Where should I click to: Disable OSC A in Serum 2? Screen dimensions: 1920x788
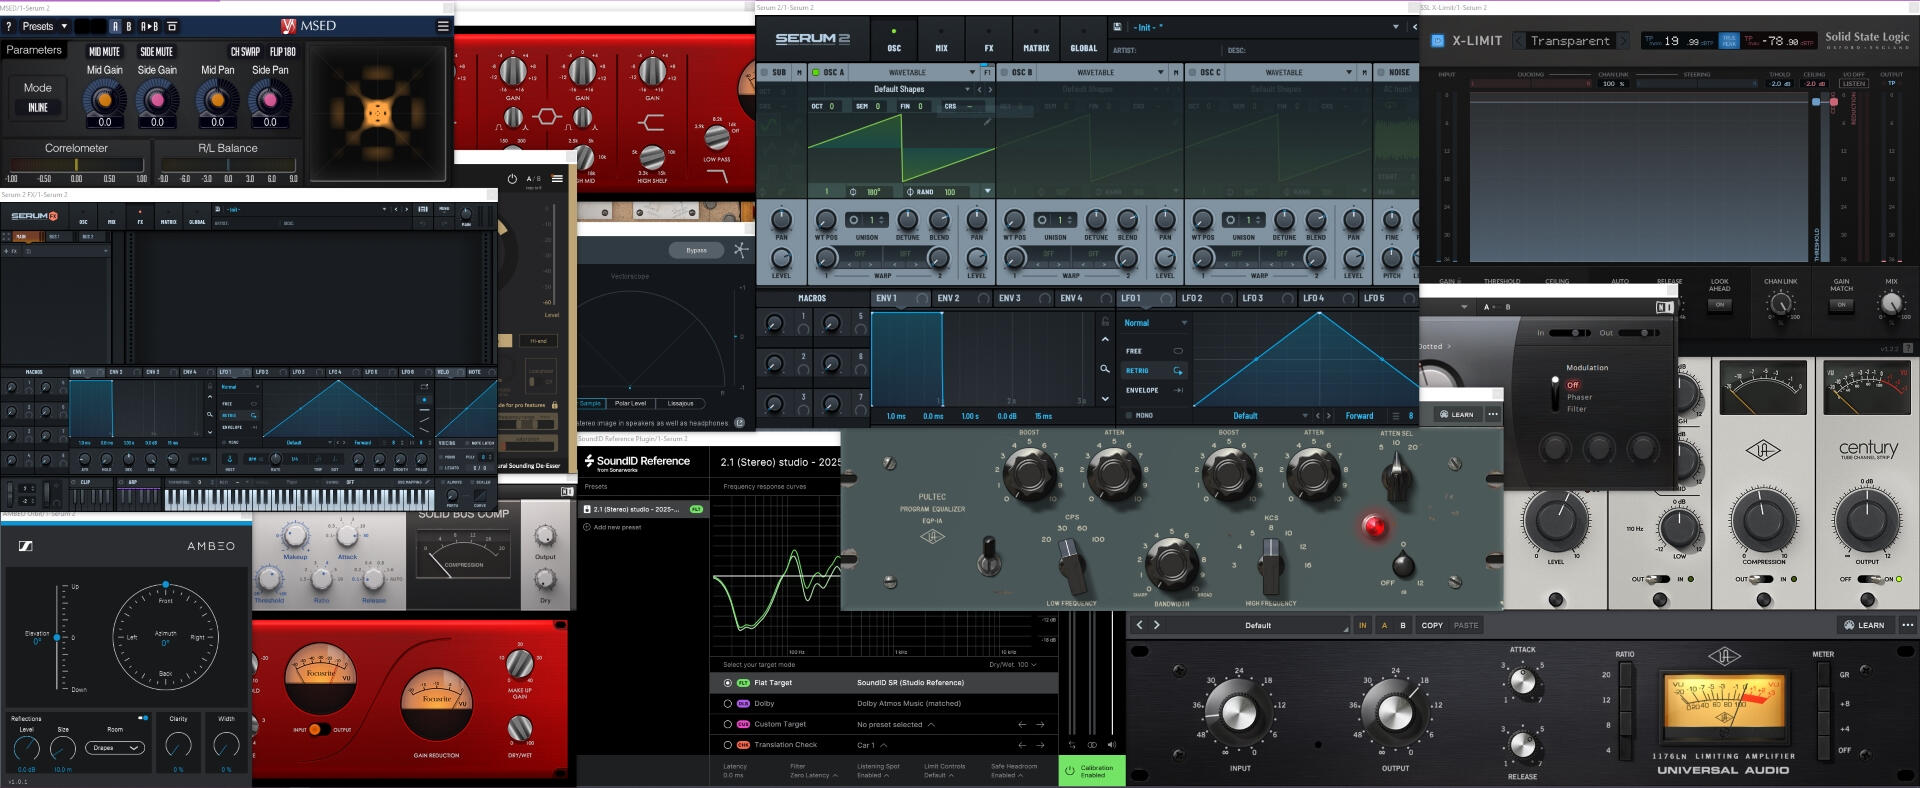(x=816, y=72)
